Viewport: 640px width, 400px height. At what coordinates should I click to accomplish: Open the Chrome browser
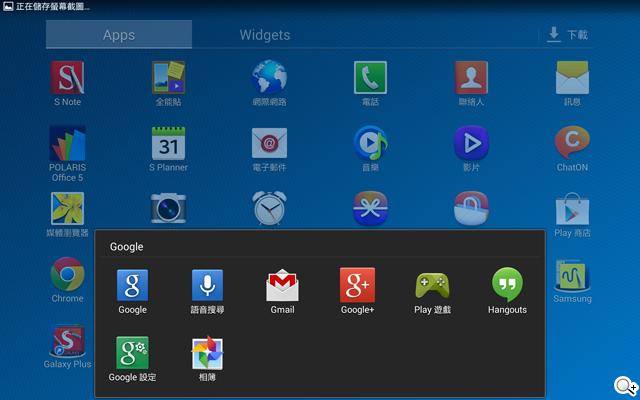click(x=67, y=274)
